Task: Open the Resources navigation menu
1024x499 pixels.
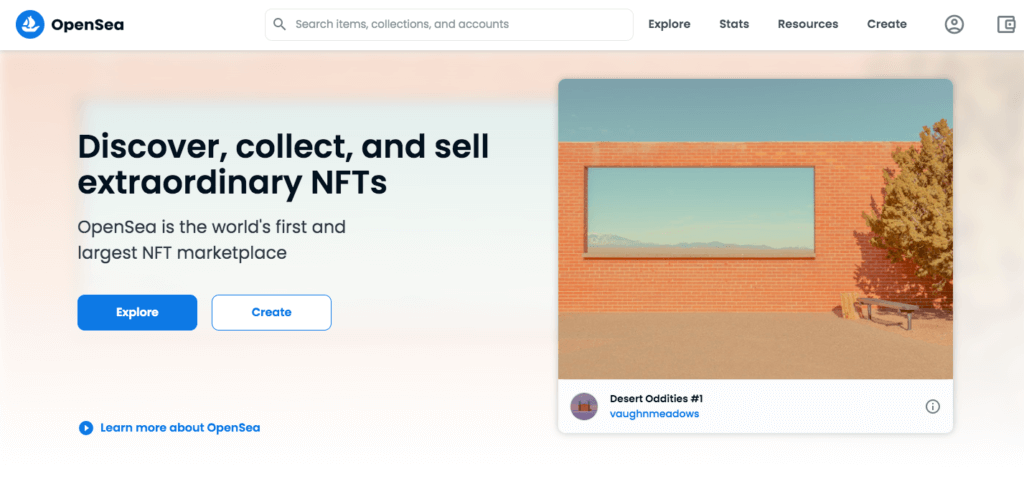Action: pyautogui.click(x=808, y=24)
